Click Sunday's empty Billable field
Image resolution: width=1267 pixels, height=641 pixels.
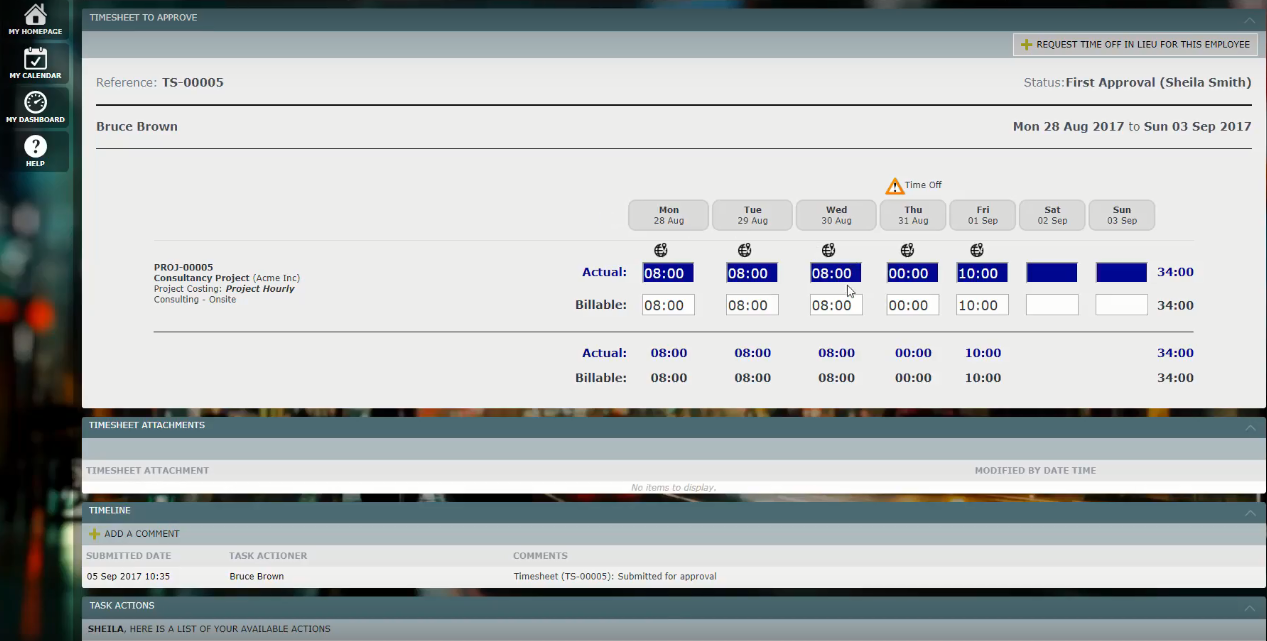1122,305
